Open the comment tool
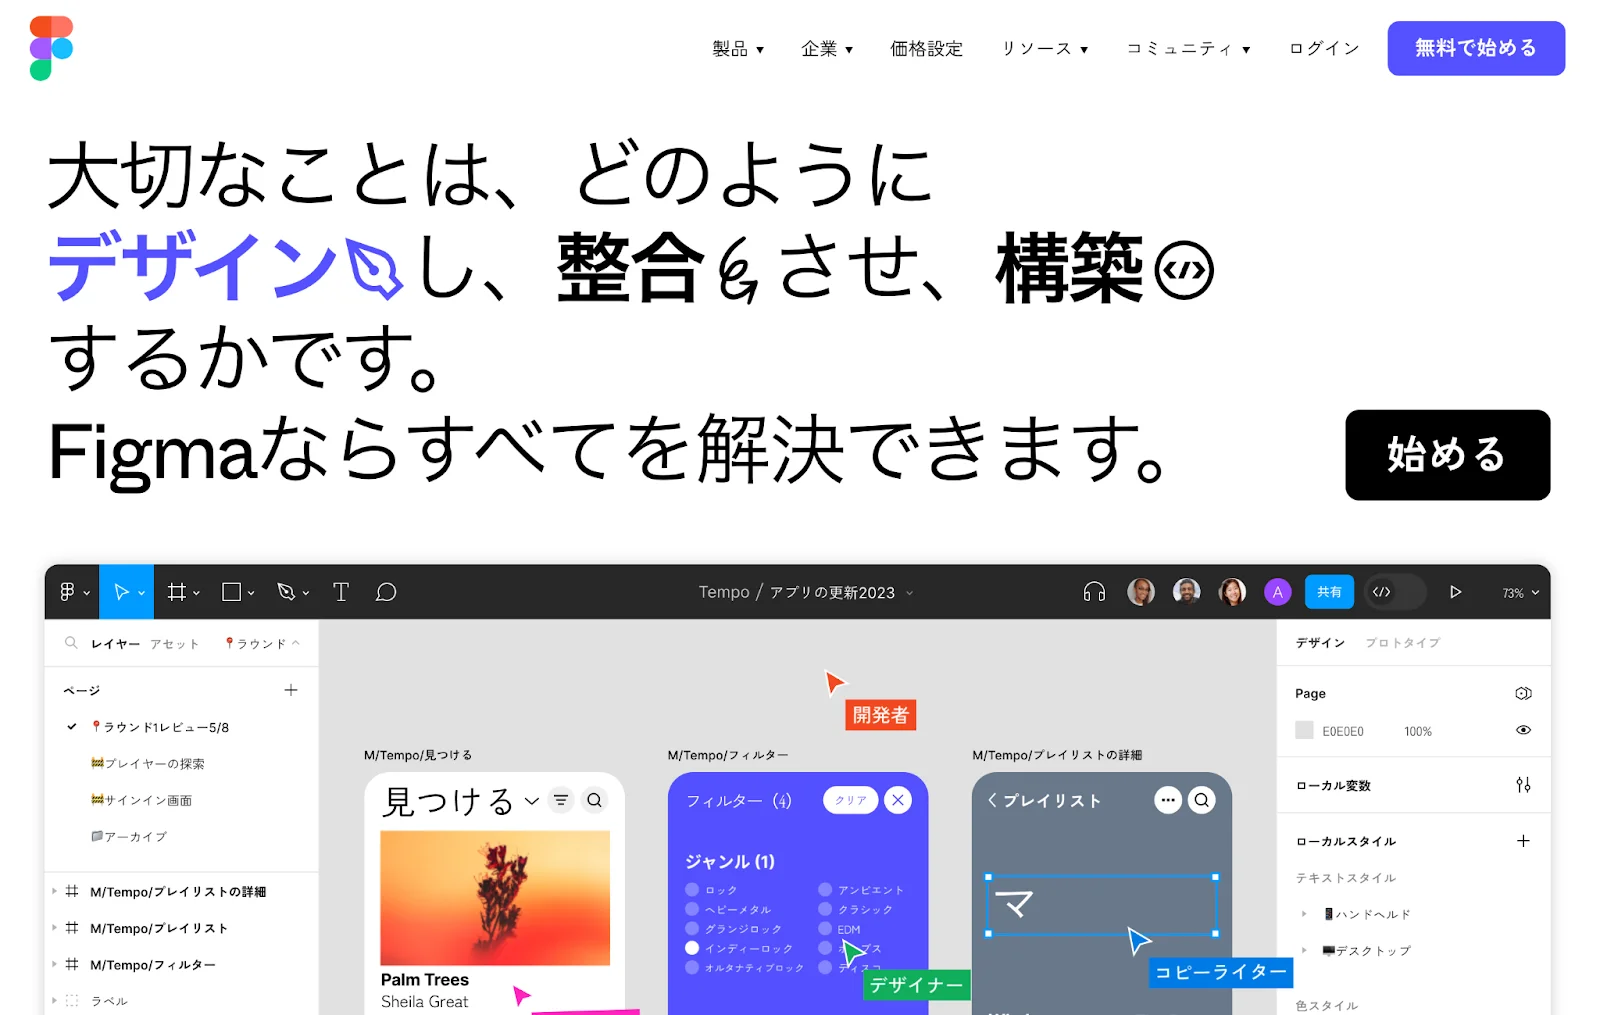 pos(385,591)
